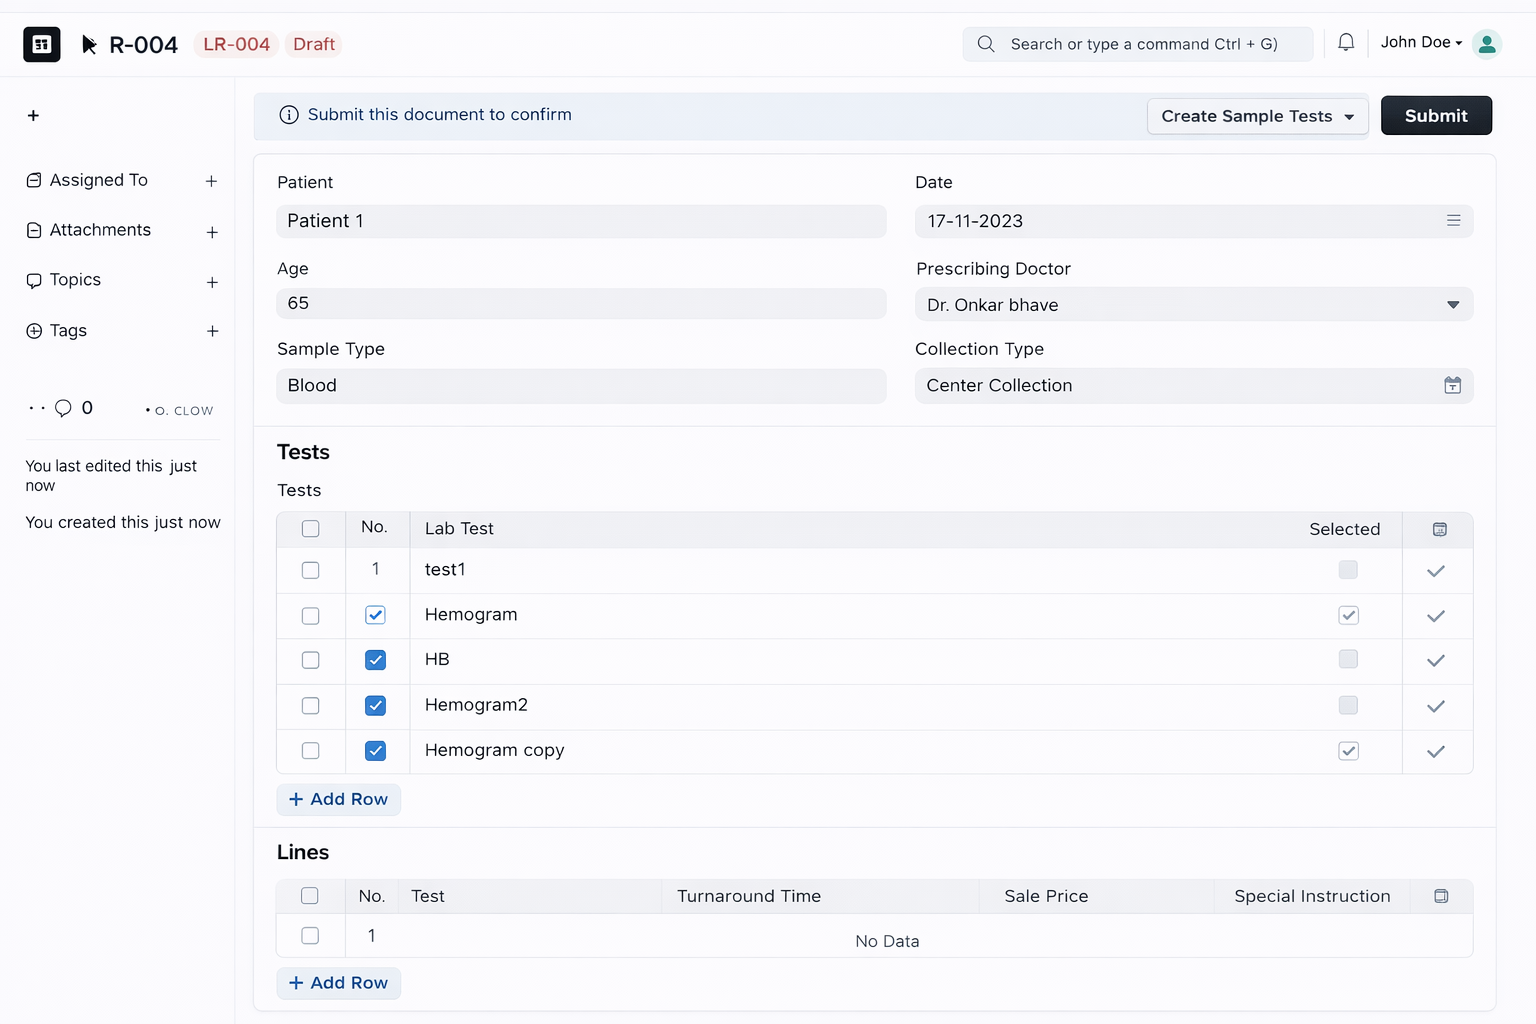The height and width of the screenshot is (1024, 1536).
Task: Add Row to the Lines table
Action: [x=338, y=983]
